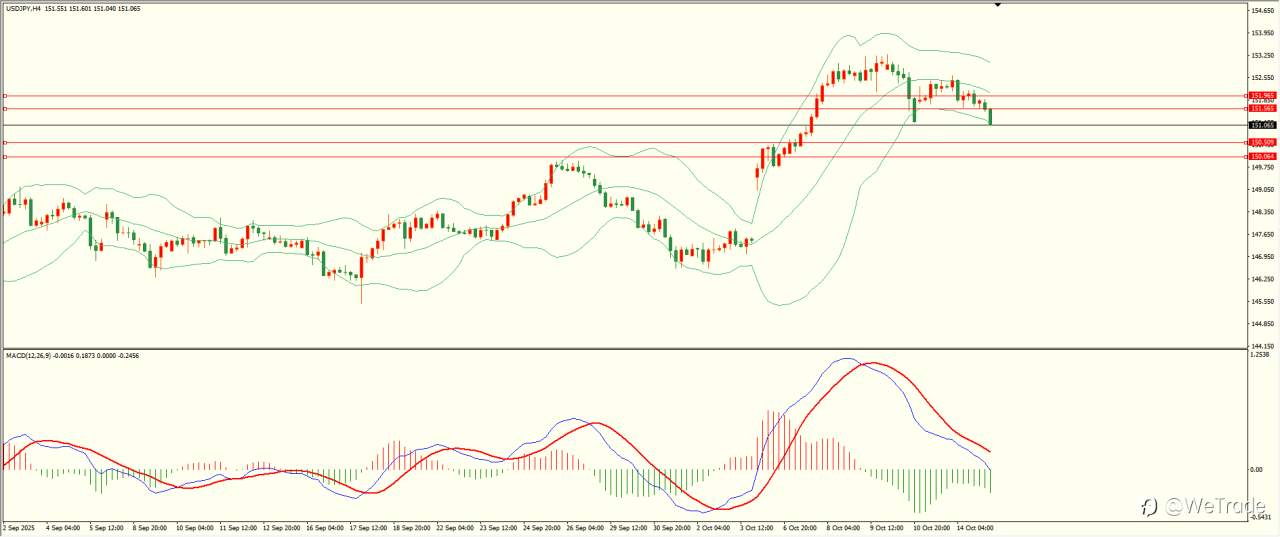This screenshot has height=537, width=1280.
Task: Select left handle of 151.965 horizontal line
Action: [6, 96]
